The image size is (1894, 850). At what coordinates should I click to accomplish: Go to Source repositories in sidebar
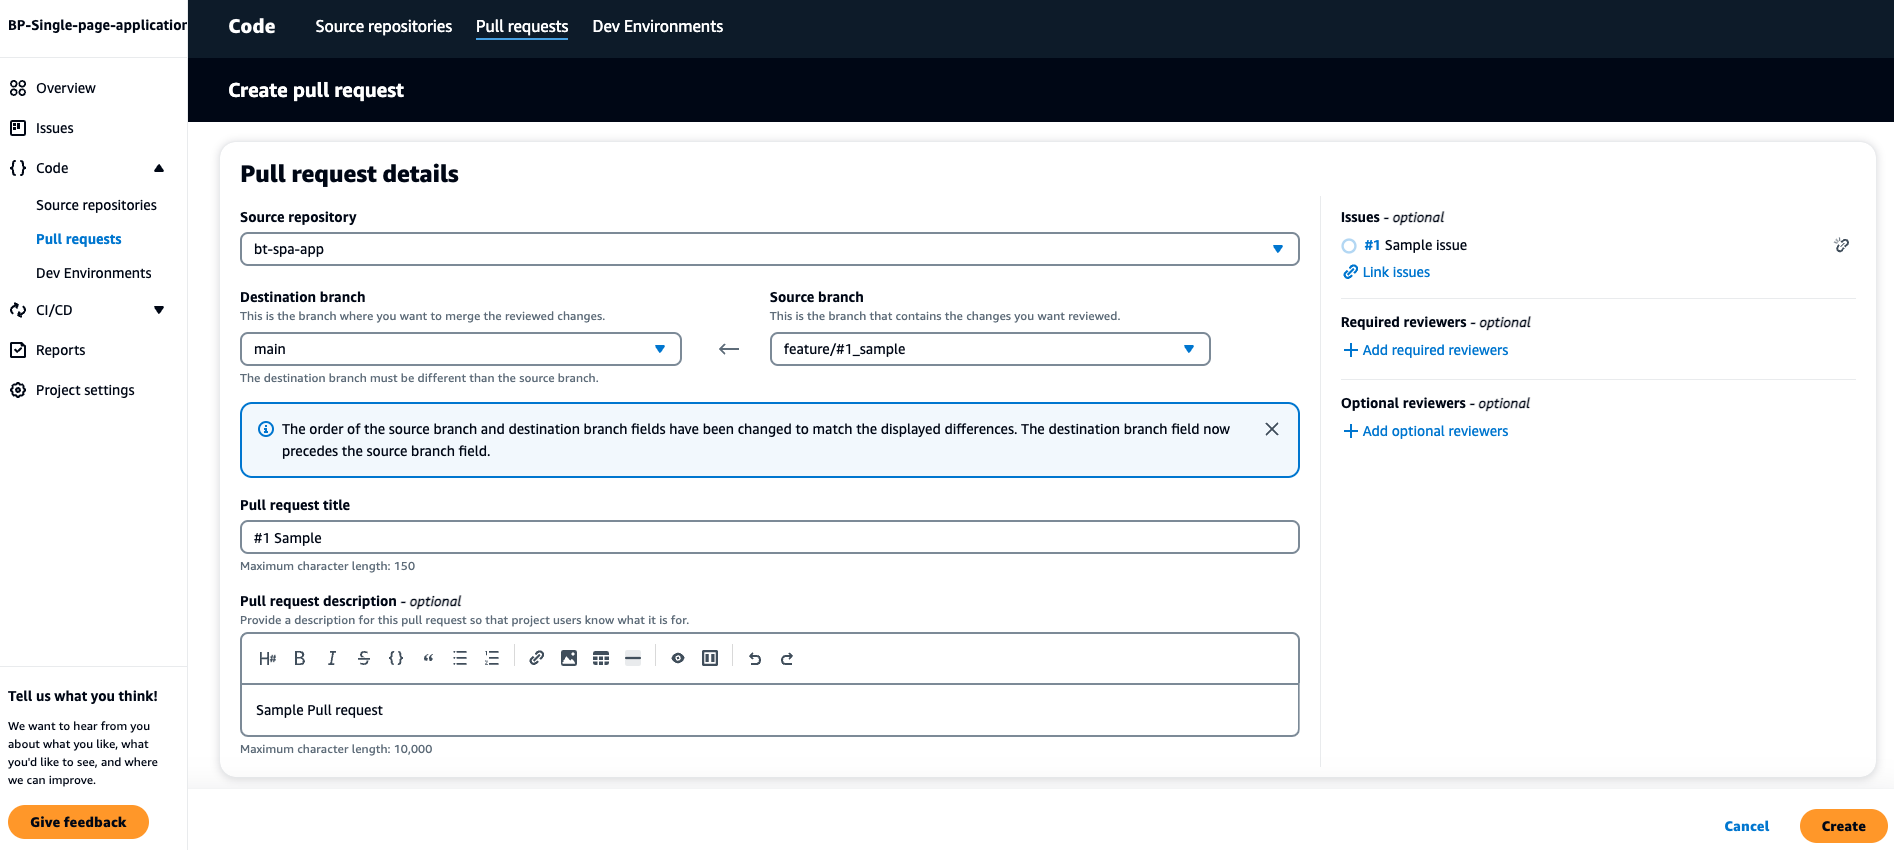tap(96, 205)
